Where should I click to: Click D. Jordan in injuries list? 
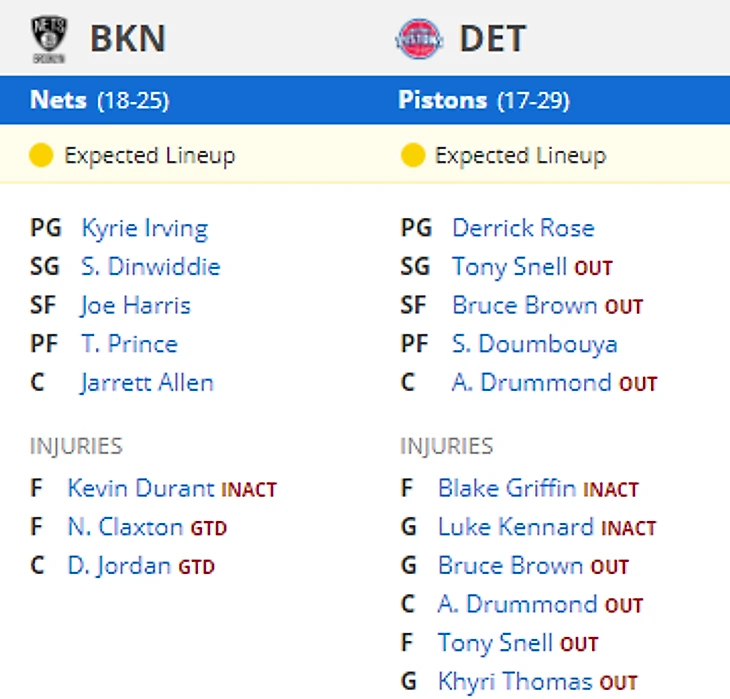(119, 566)
